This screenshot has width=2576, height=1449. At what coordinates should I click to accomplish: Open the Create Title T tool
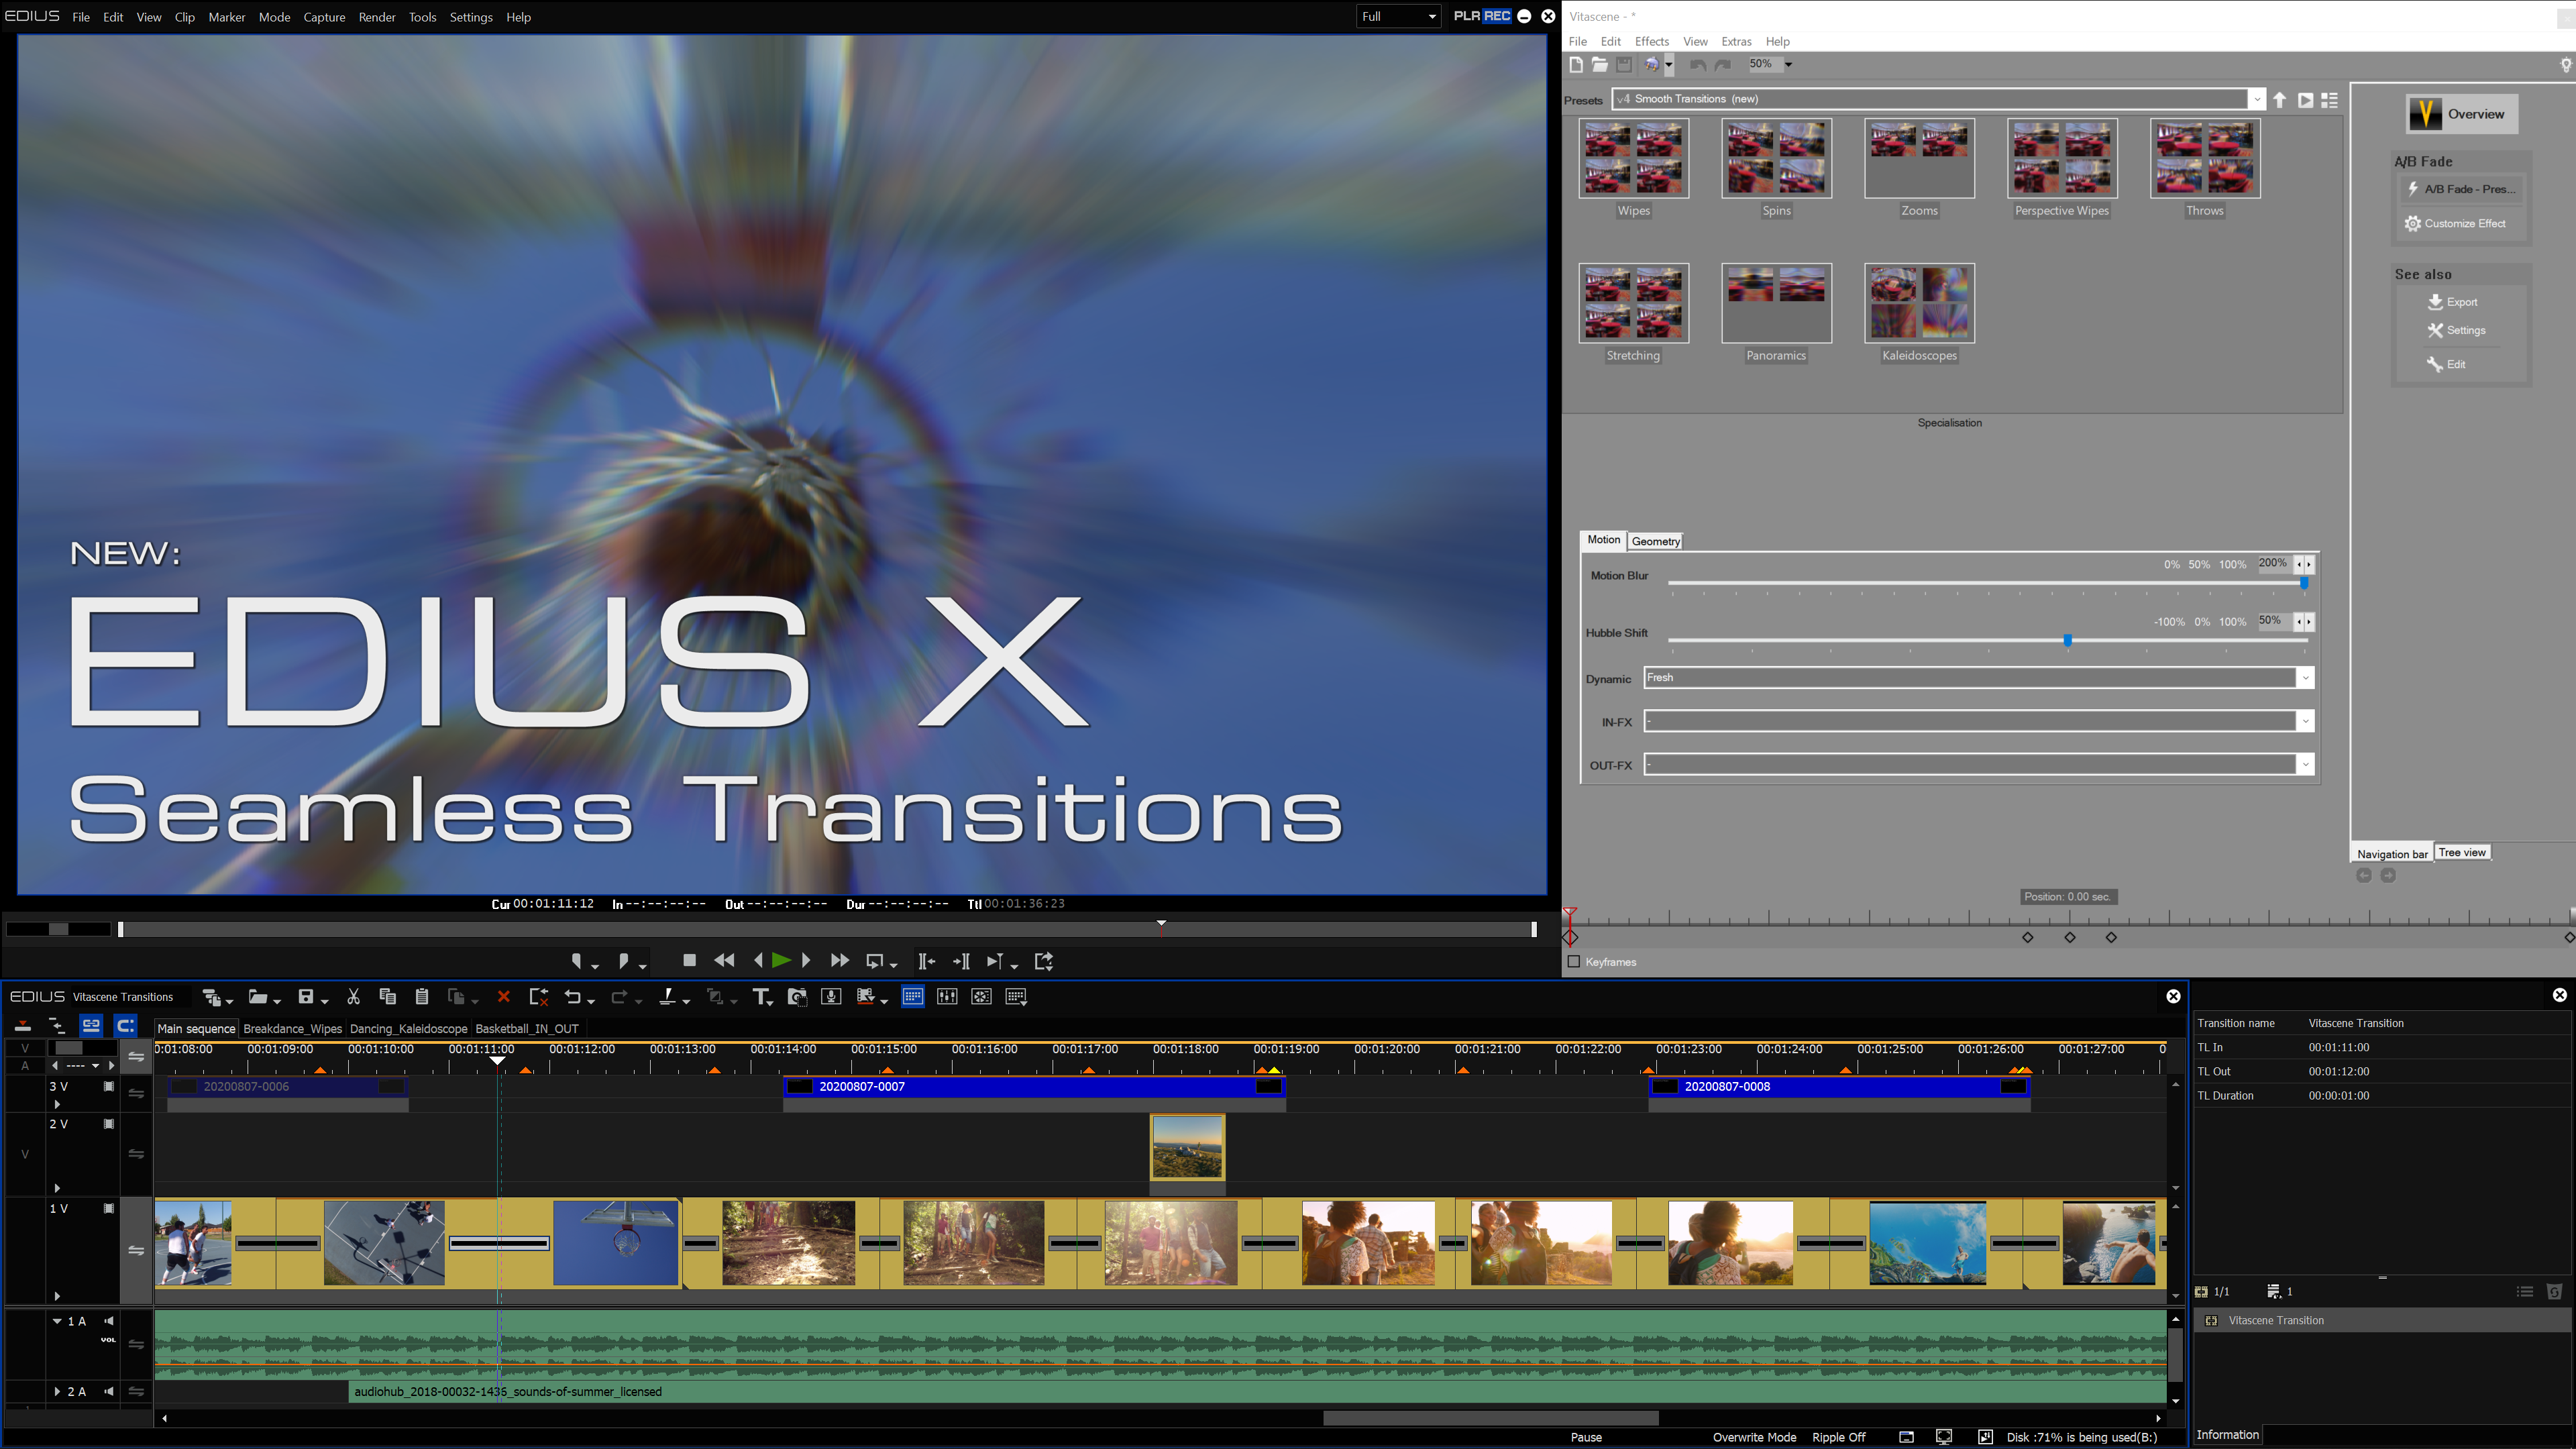click(x=760, y=997)
